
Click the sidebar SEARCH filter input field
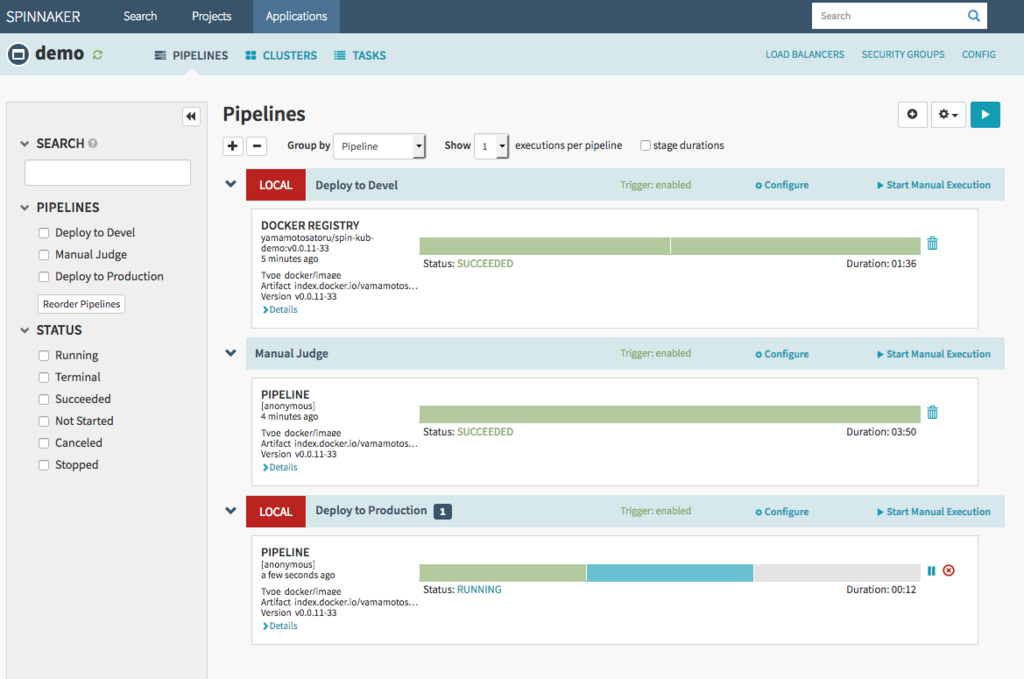coord(108,173)
